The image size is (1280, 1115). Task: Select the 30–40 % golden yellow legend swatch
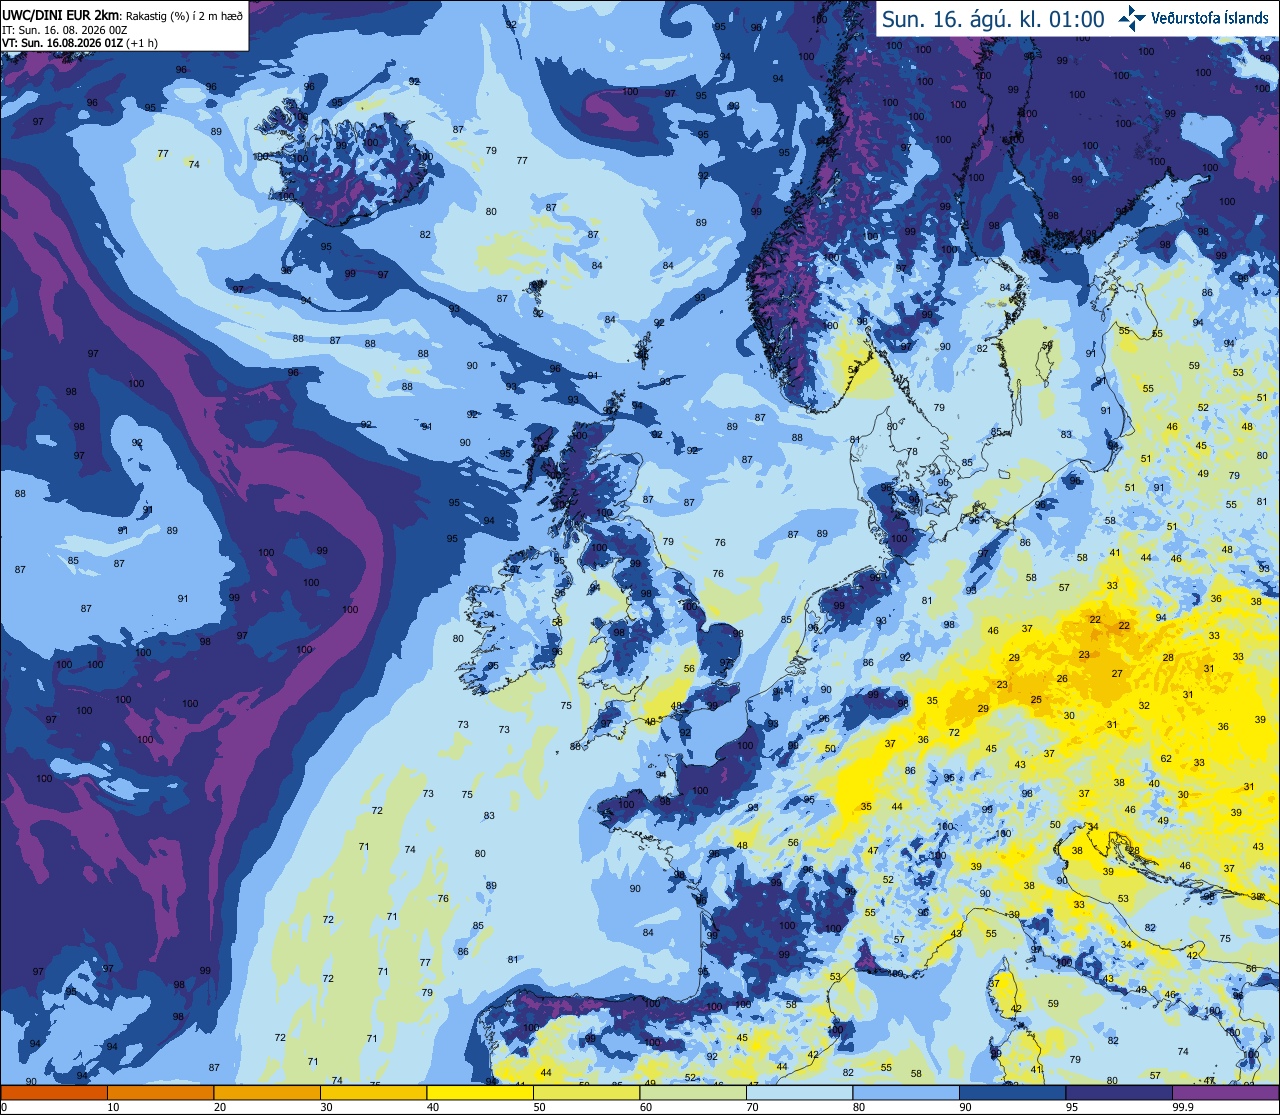click(373, 1092)
